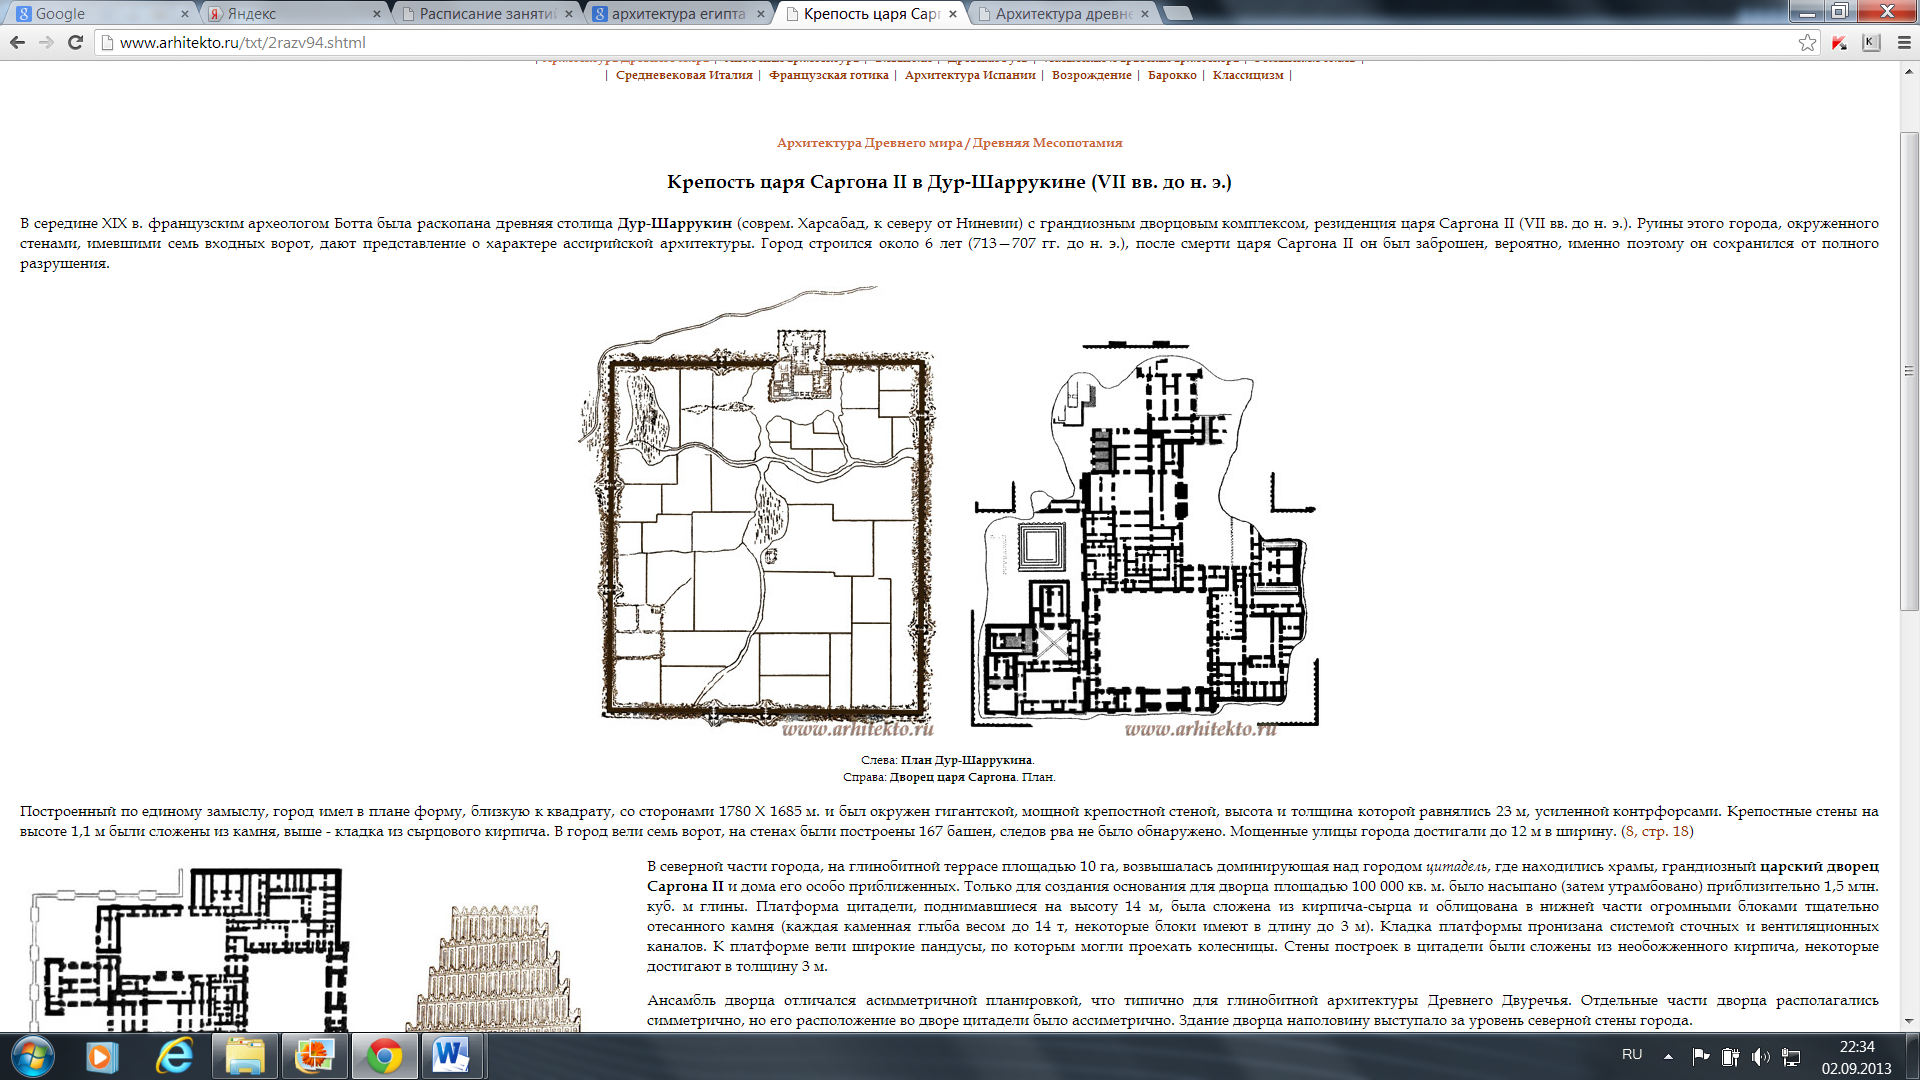Open a new browser tab
Screen dimensions: 1920x1080
pos(1179,13)
